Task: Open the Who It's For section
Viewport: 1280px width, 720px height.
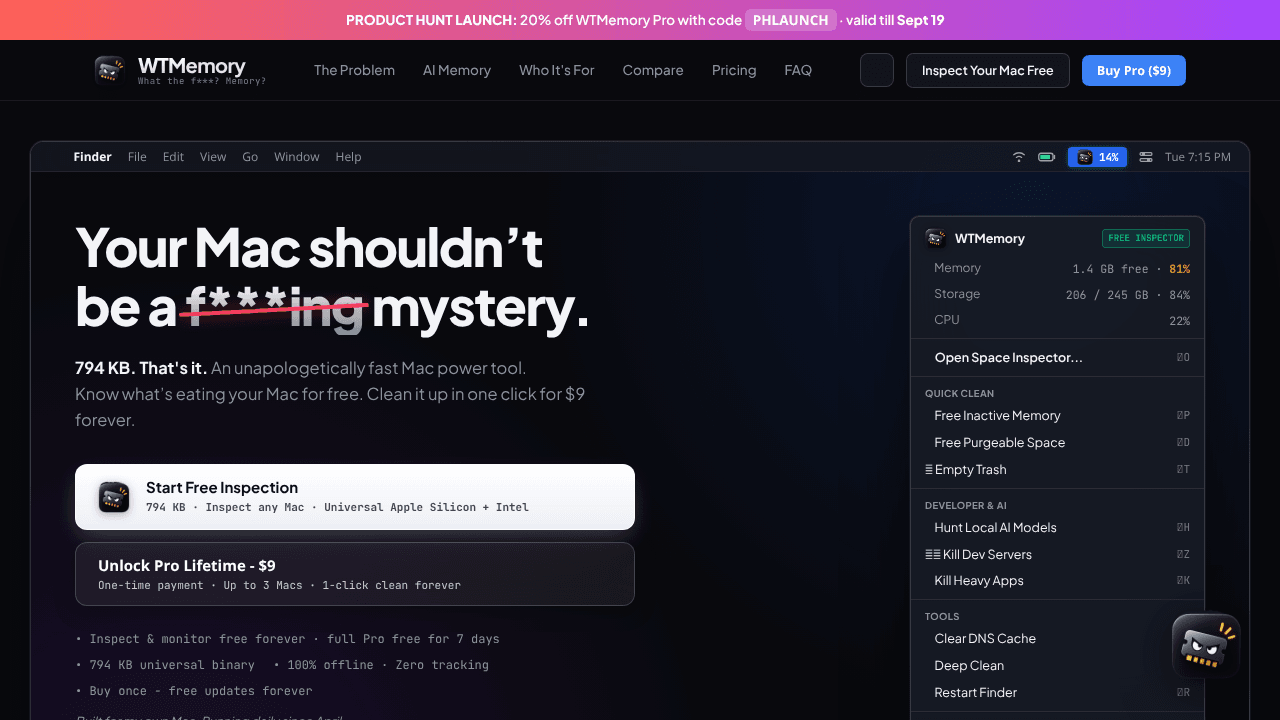Action: point(557,70)
